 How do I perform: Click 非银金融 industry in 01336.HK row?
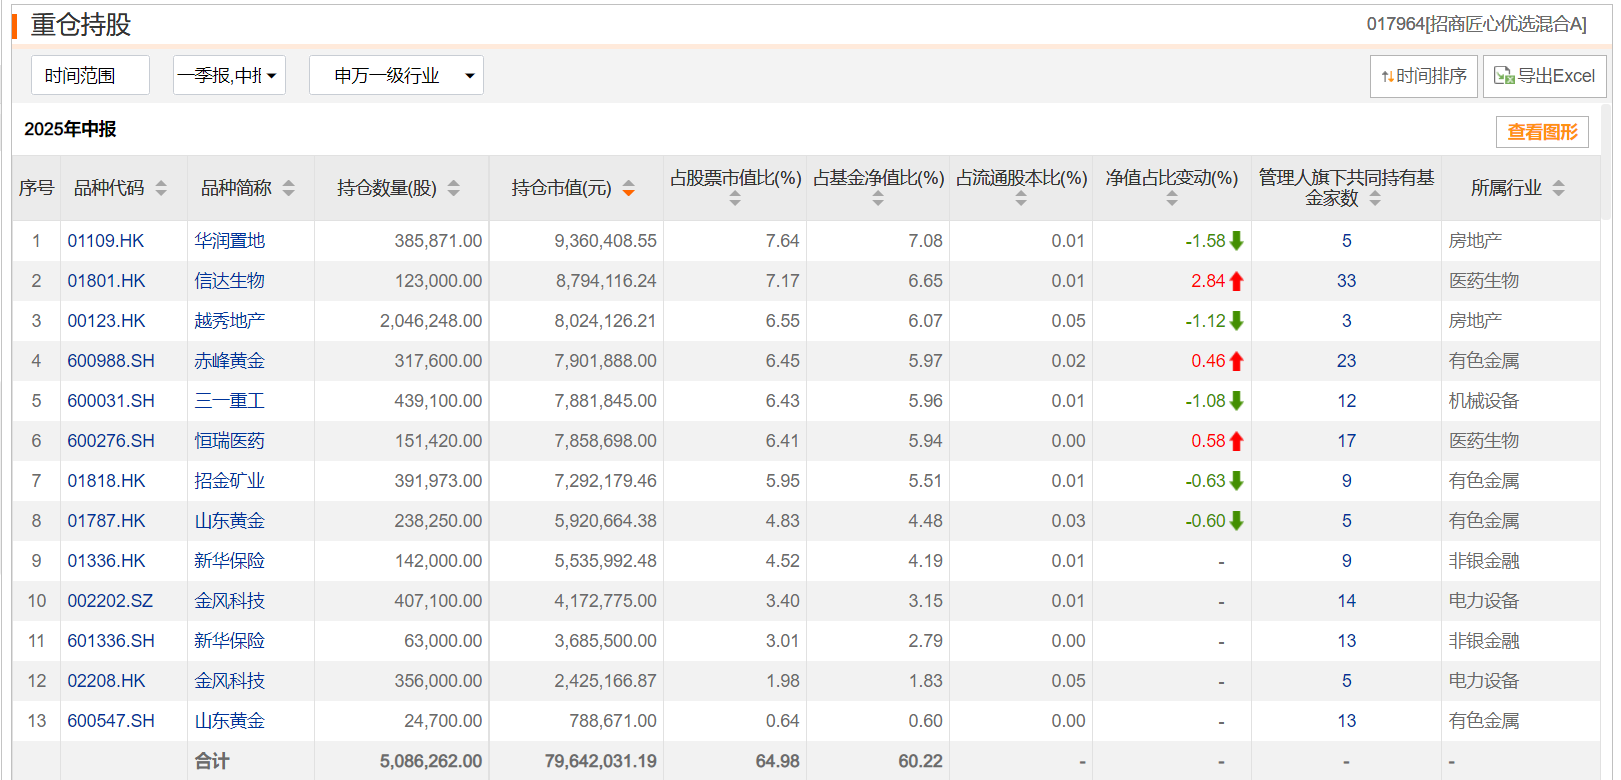point(1484,561)
